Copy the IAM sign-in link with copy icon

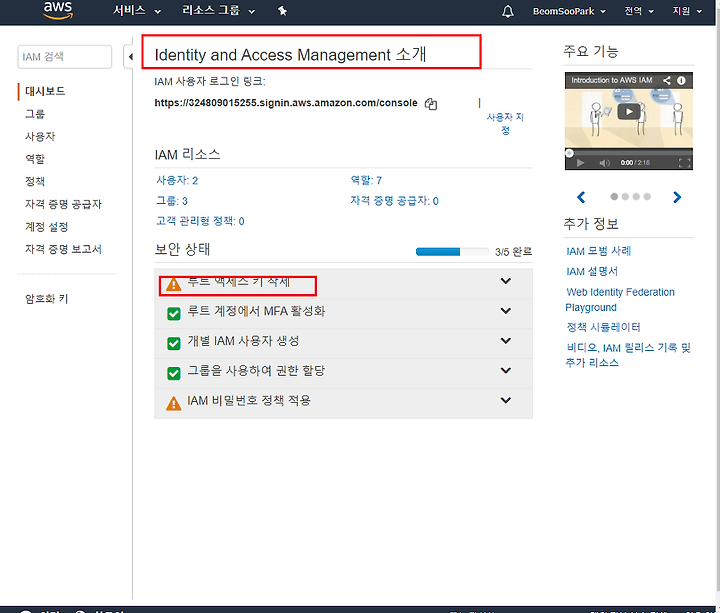tap(431, 104)
